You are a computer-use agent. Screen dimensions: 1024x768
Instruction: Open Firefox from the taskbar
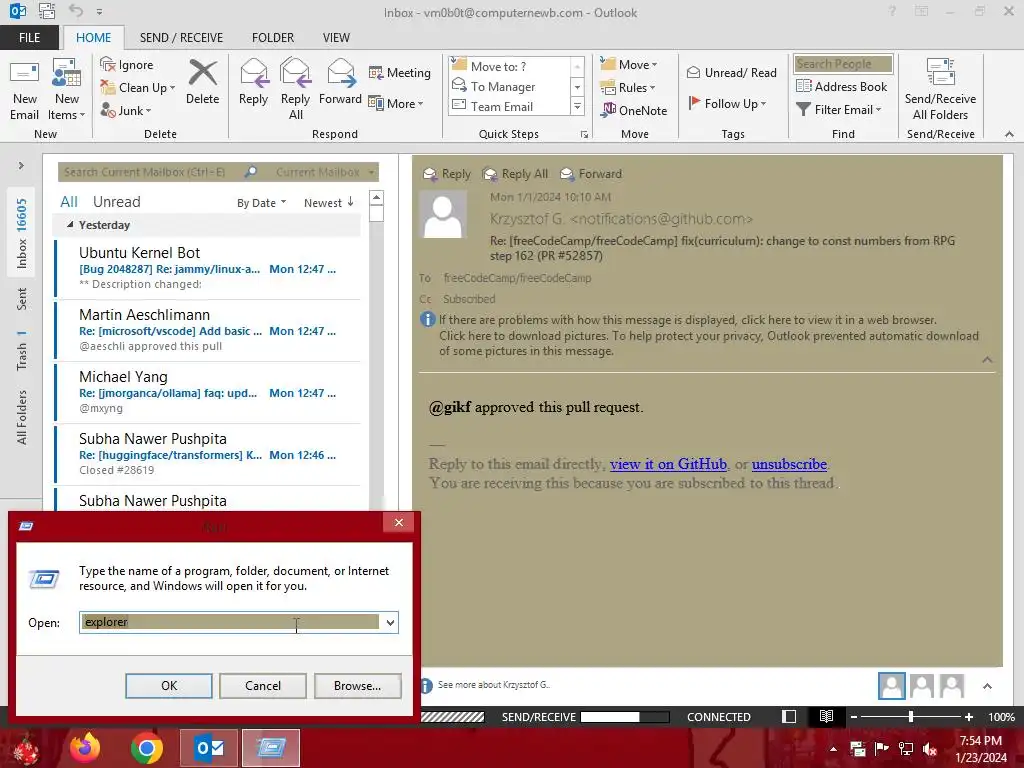pyautogui.click(x=85, y=748)
